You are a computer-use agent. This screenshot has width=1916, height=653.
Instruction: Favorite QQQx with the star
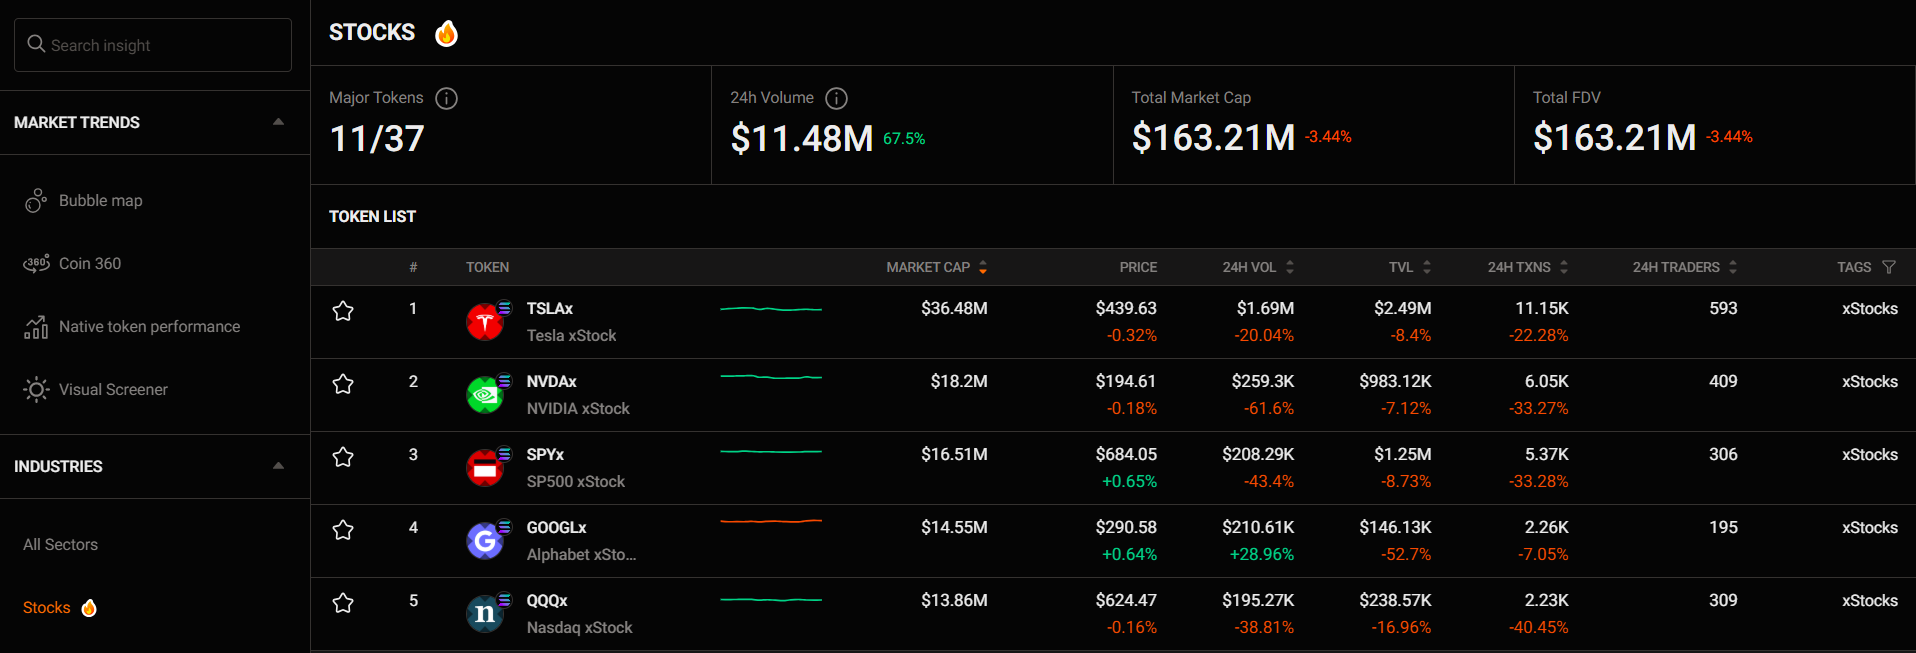(x=343, y=603)
